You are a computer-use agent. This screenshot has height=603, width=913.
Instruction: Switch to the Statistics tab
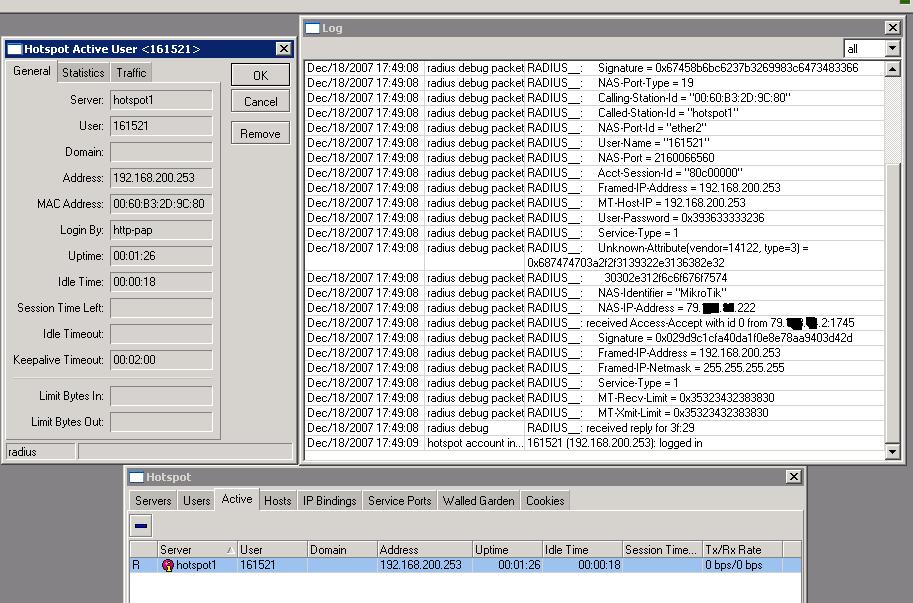coord(83,72)
